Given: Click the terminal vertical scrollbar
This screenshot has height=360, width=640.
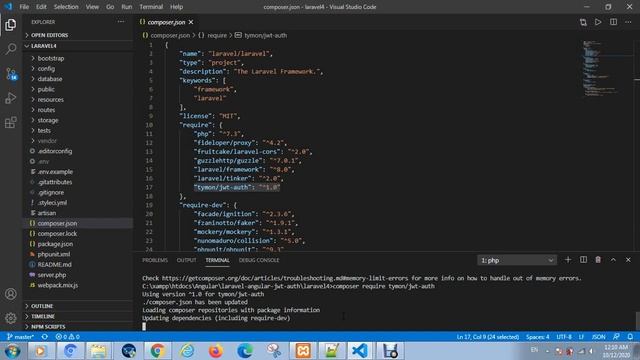Looking at the screenshot, I should pos(638,321).
